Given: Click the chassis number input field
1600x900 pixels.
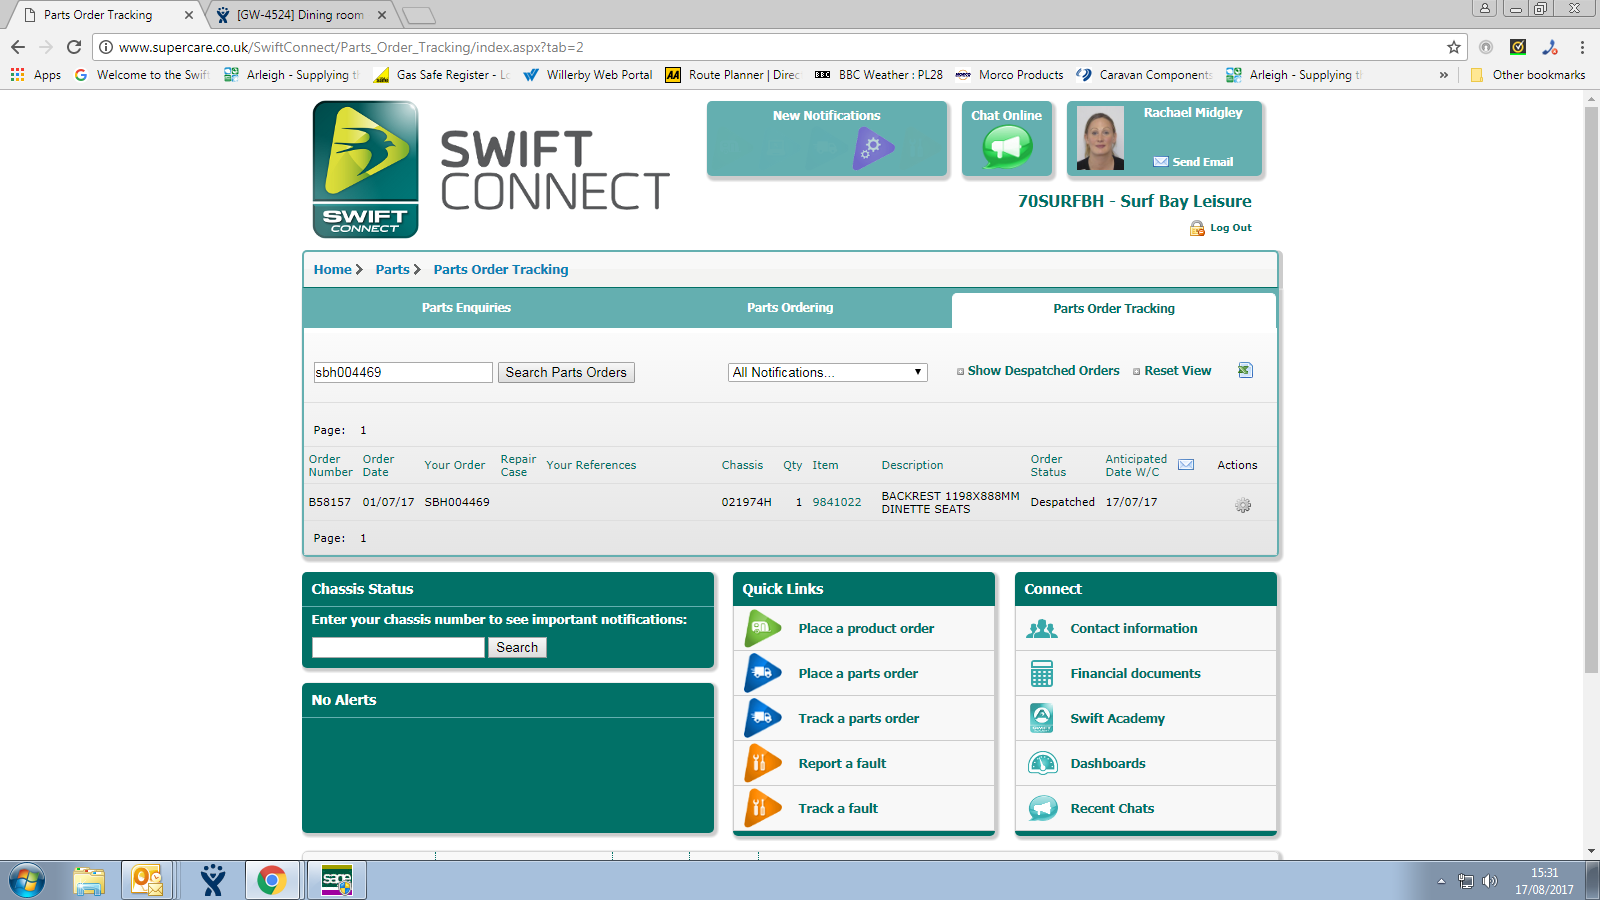Looking at the screenshot, I should coord(398,648).
